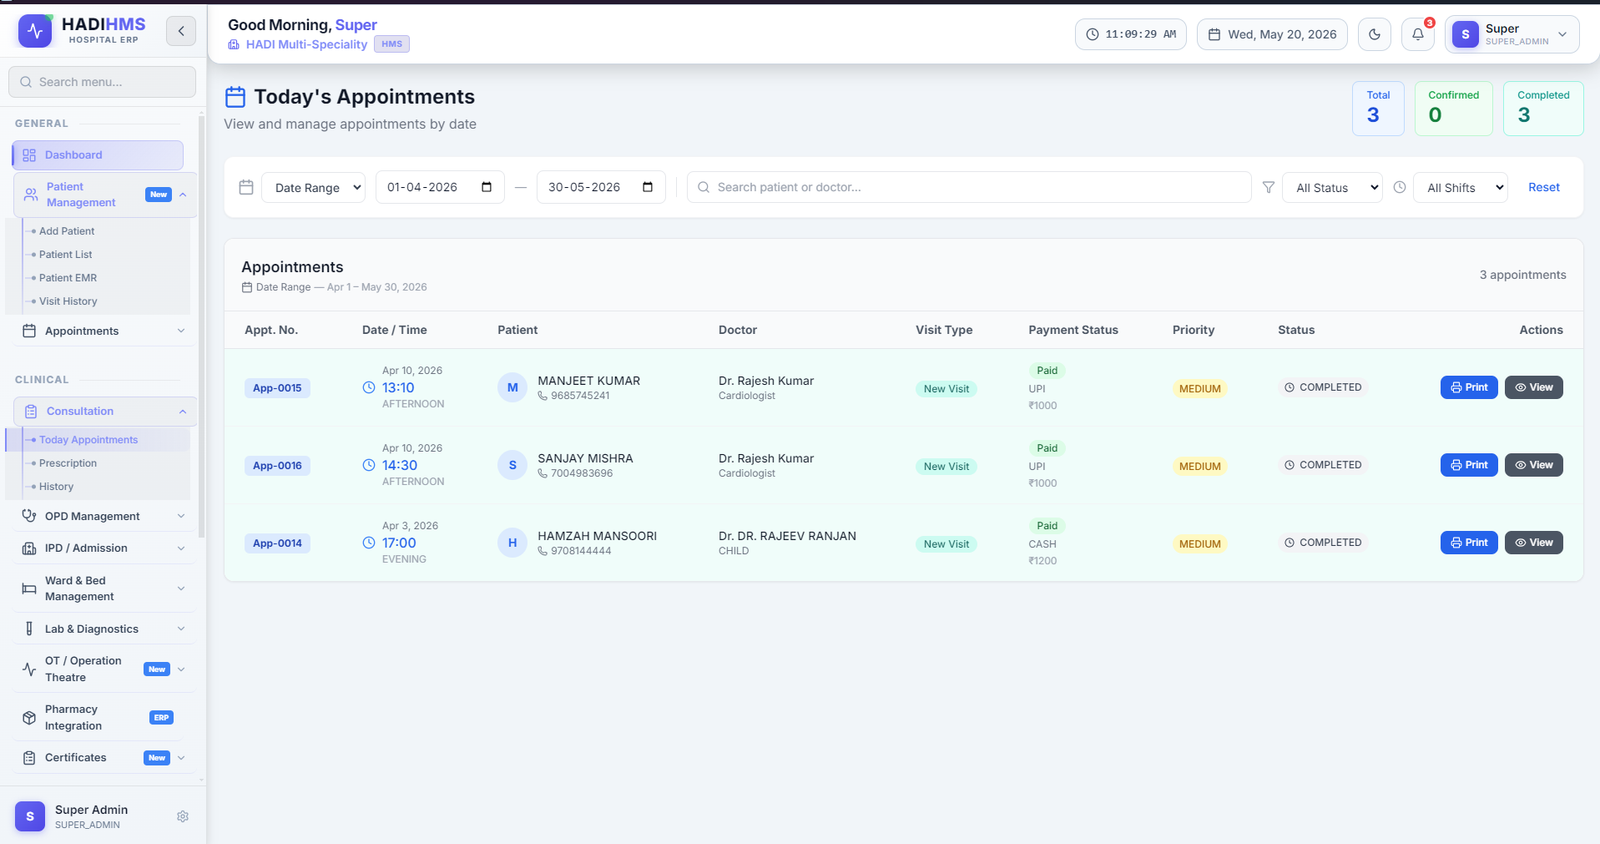The width and height of the screenshot is (1600, 844).
Task: Open the All Status dropdown
Action: coord(1332,187)
